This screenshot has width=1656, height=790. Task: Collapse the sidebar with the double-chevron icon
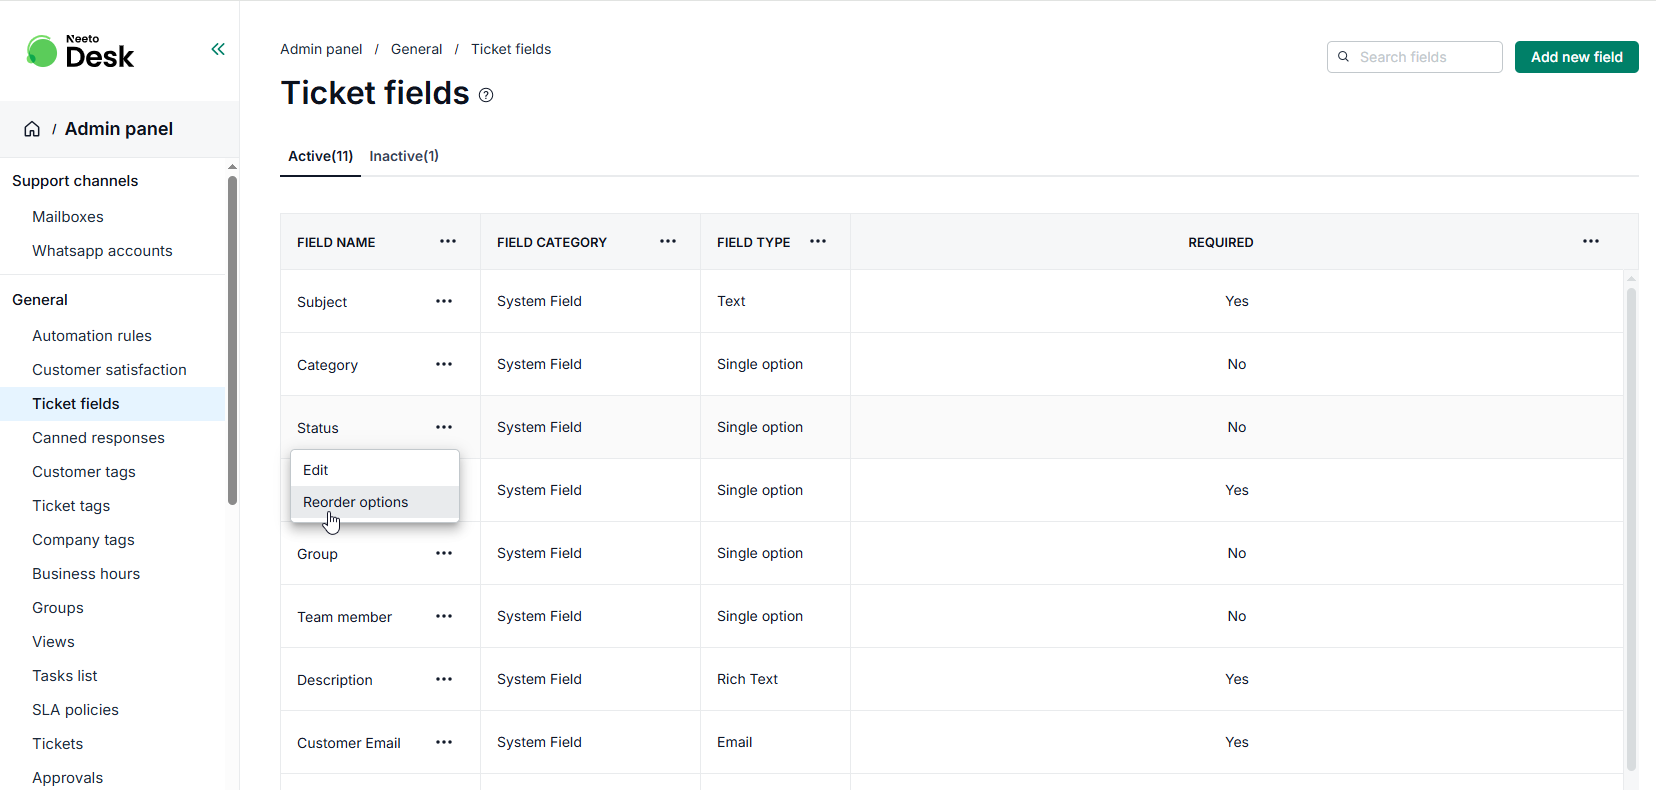(218, 49)
